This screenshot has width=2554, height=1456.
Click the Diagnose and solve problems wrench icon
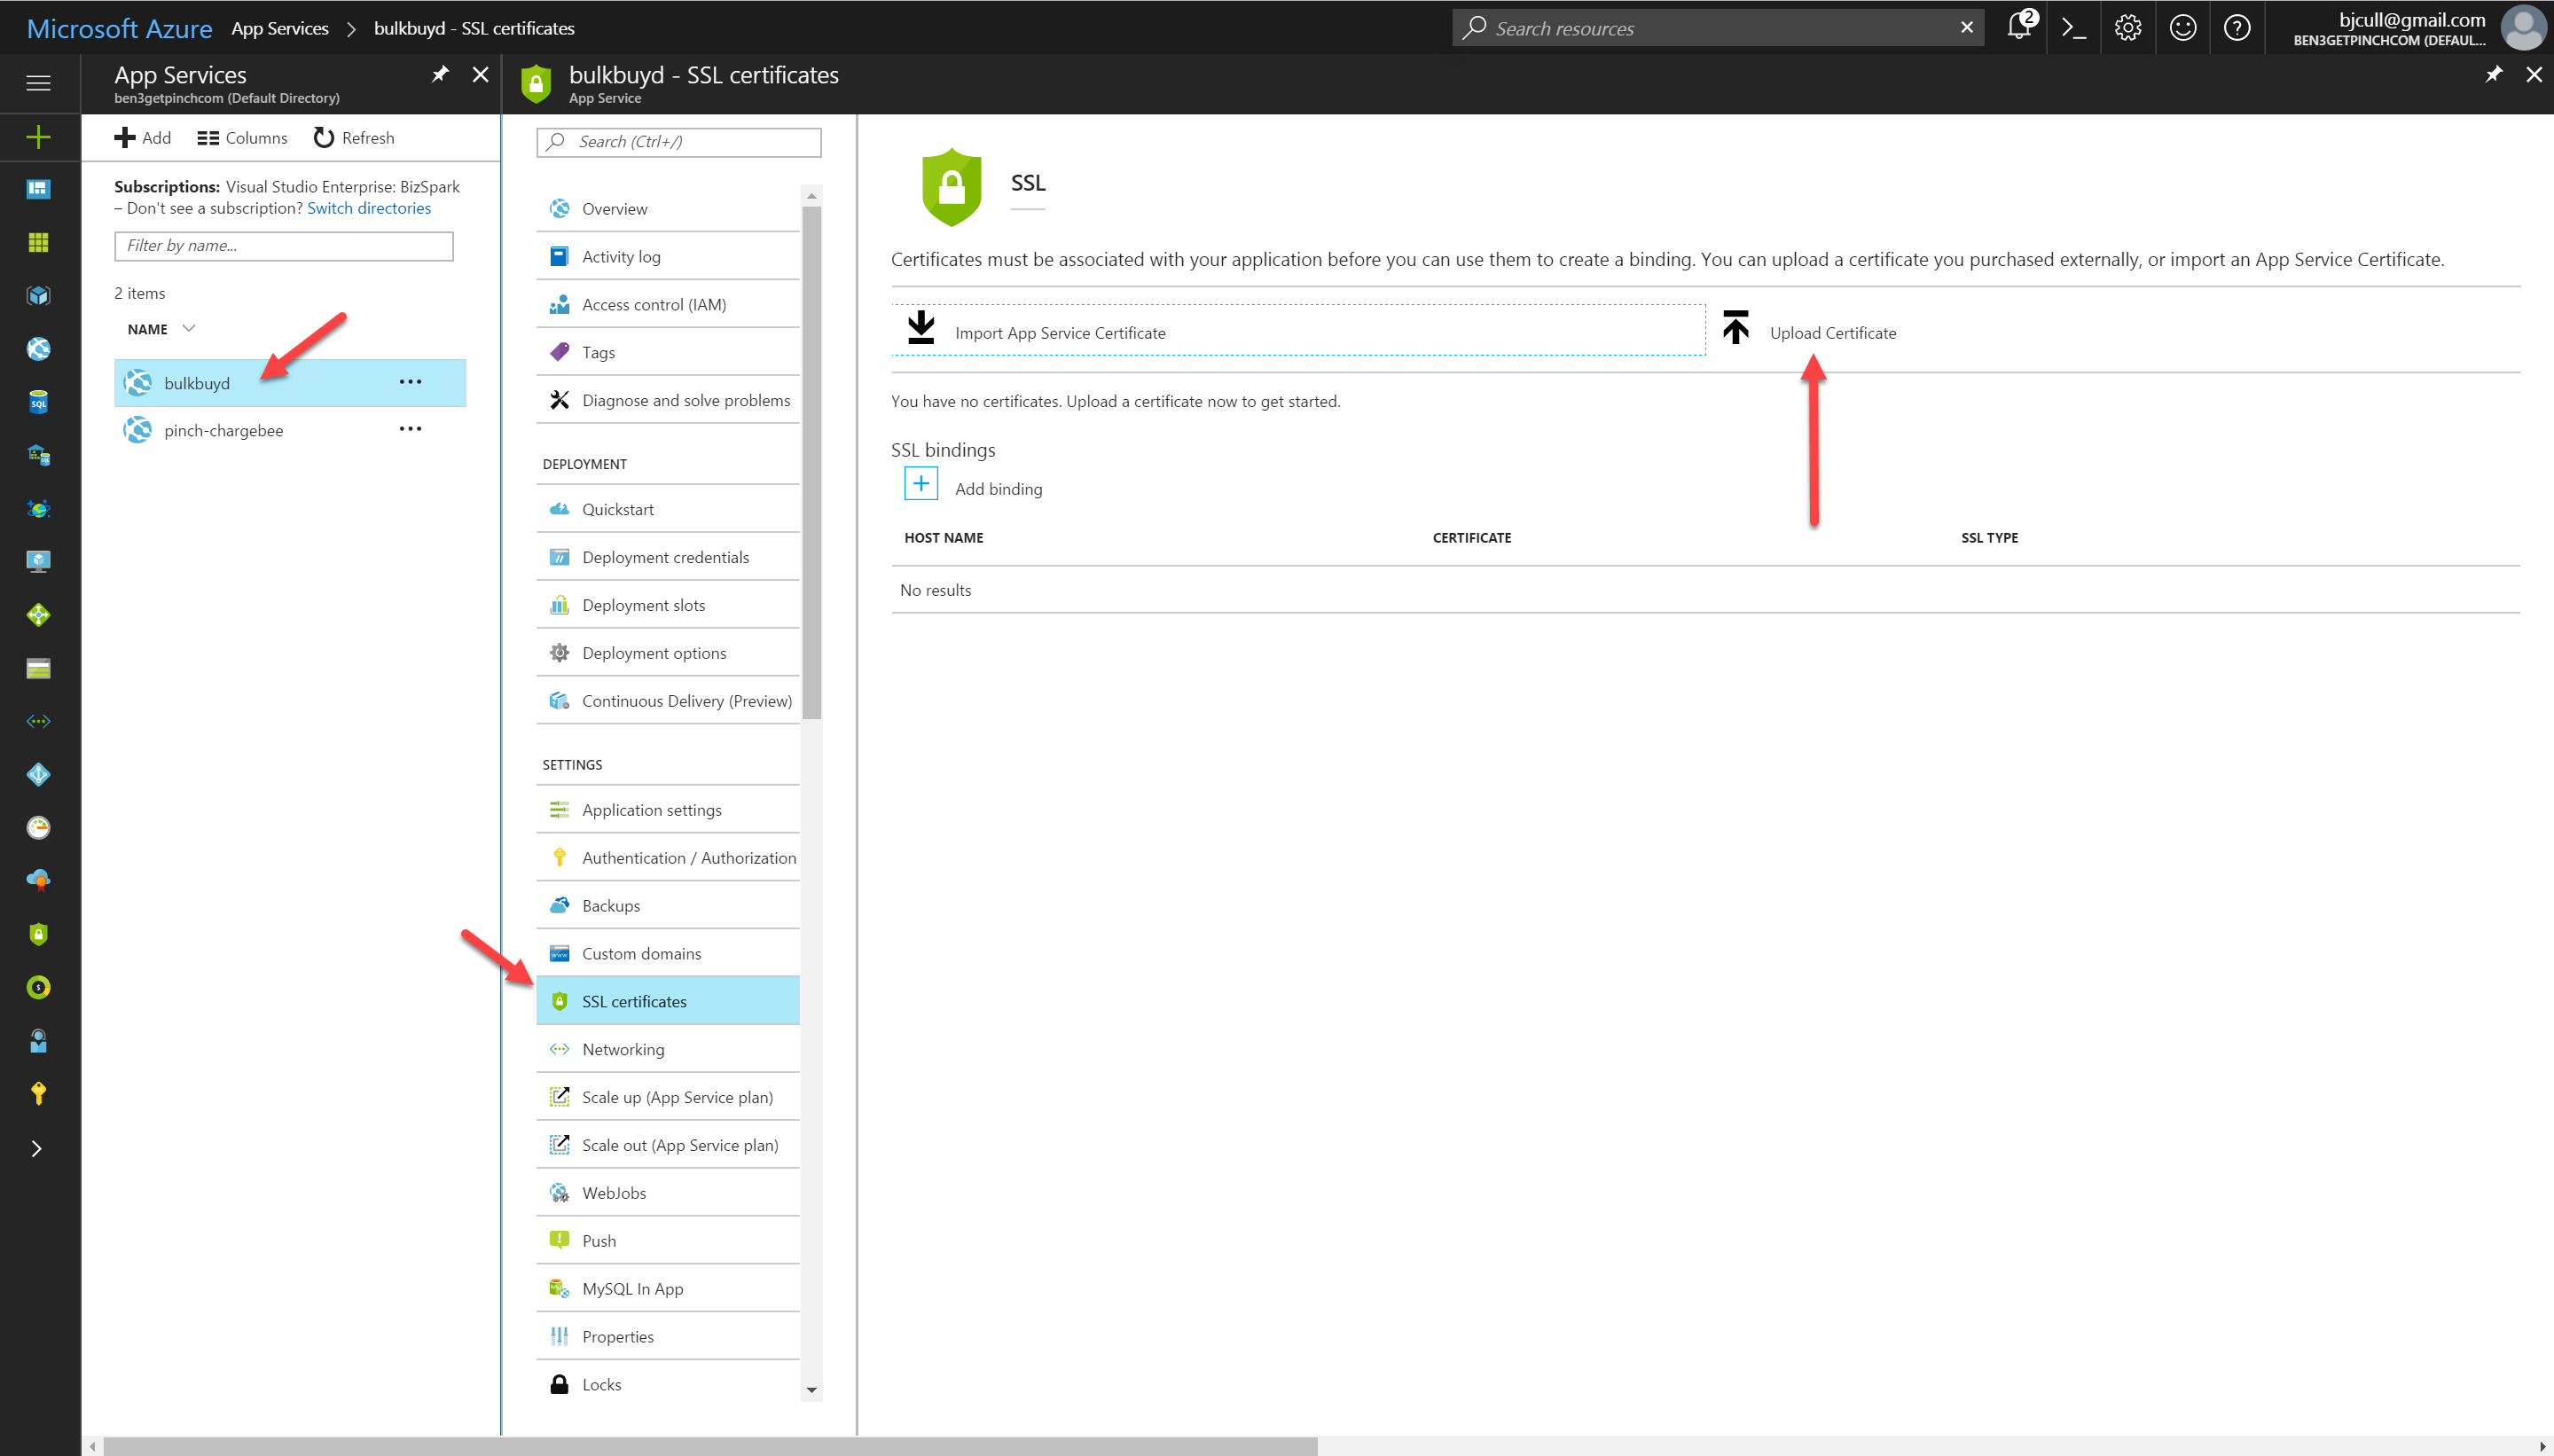[560, 400]
